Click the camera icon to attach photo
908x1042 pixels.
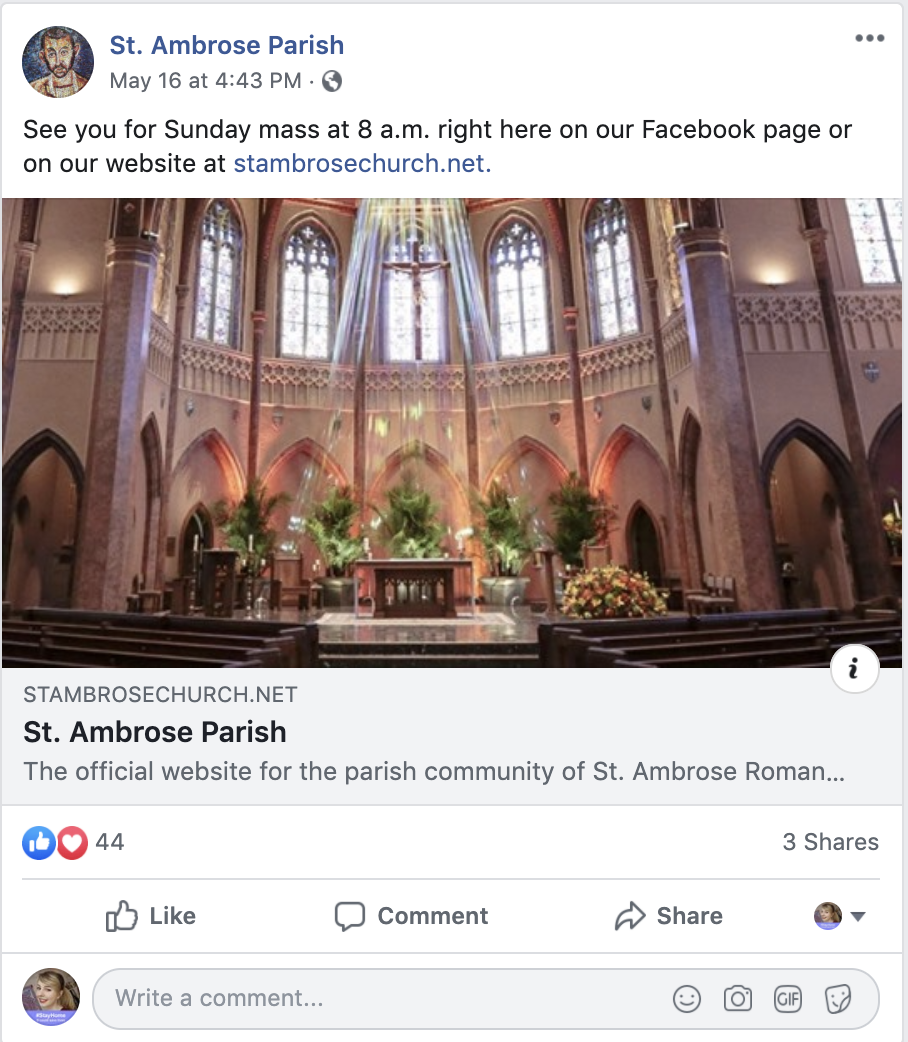point(738,998)
